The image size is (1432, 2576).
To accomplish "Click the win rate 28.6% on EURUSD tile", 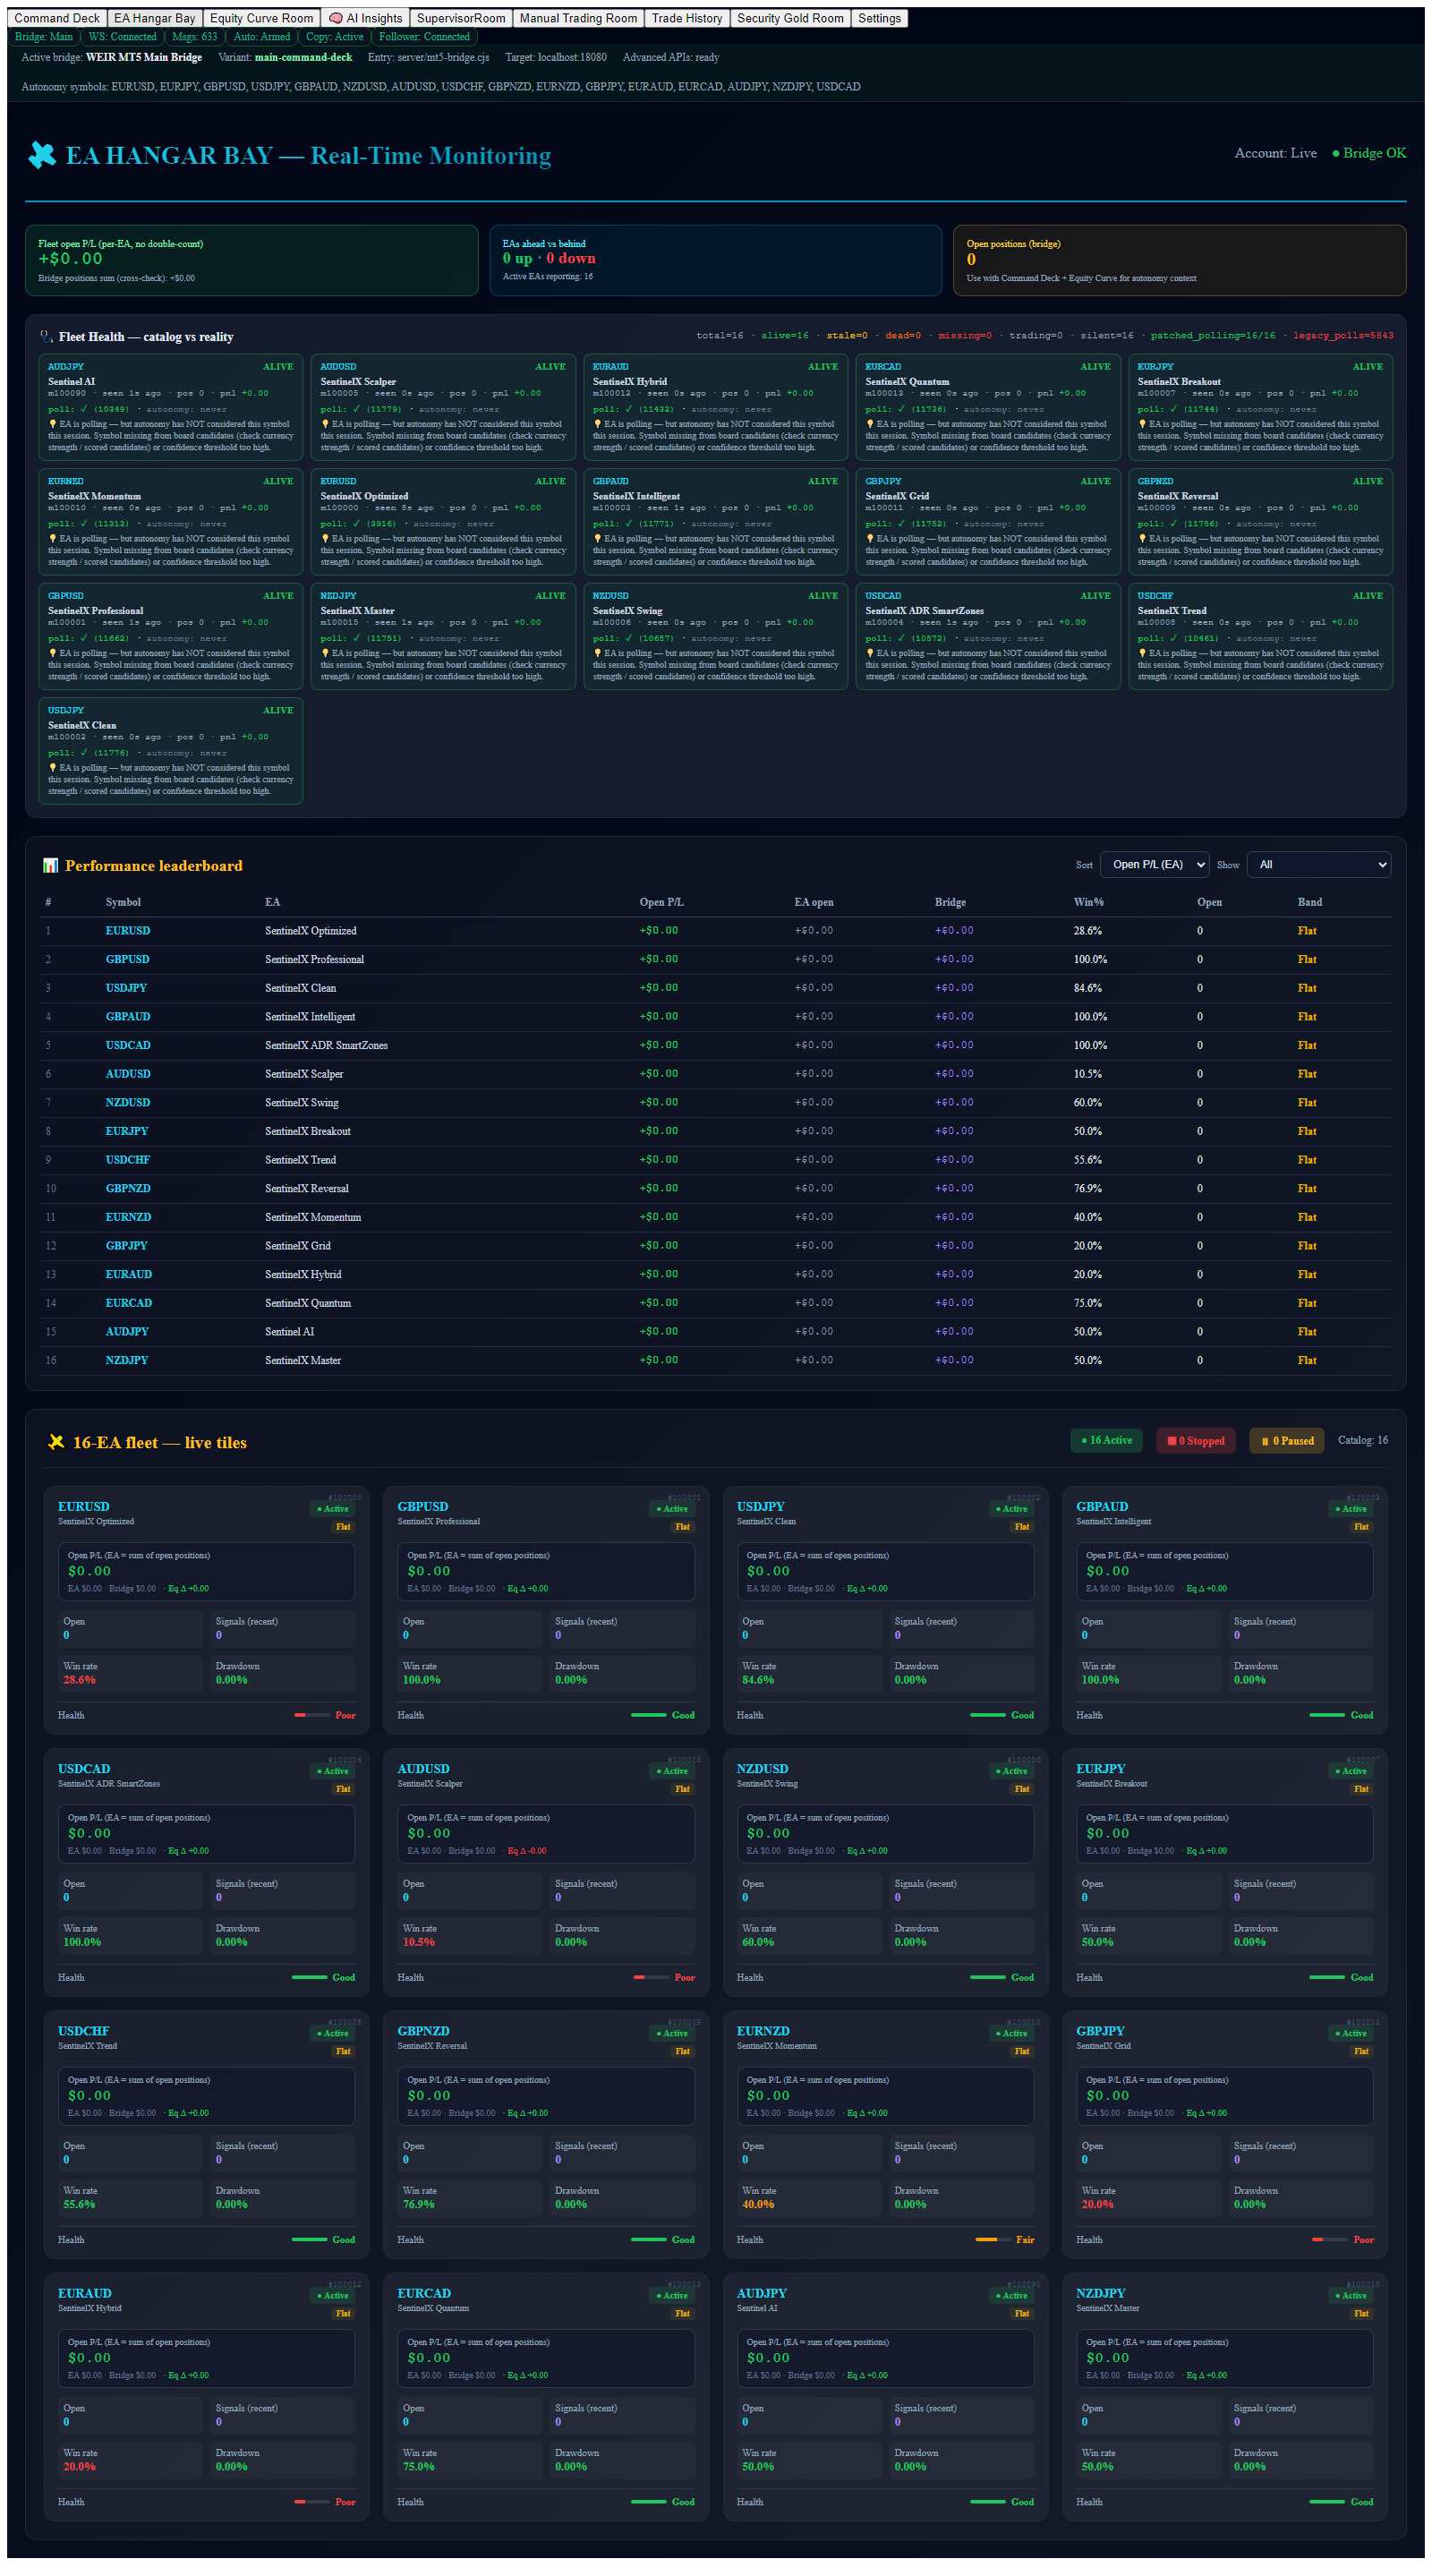I will (80, 1680).
